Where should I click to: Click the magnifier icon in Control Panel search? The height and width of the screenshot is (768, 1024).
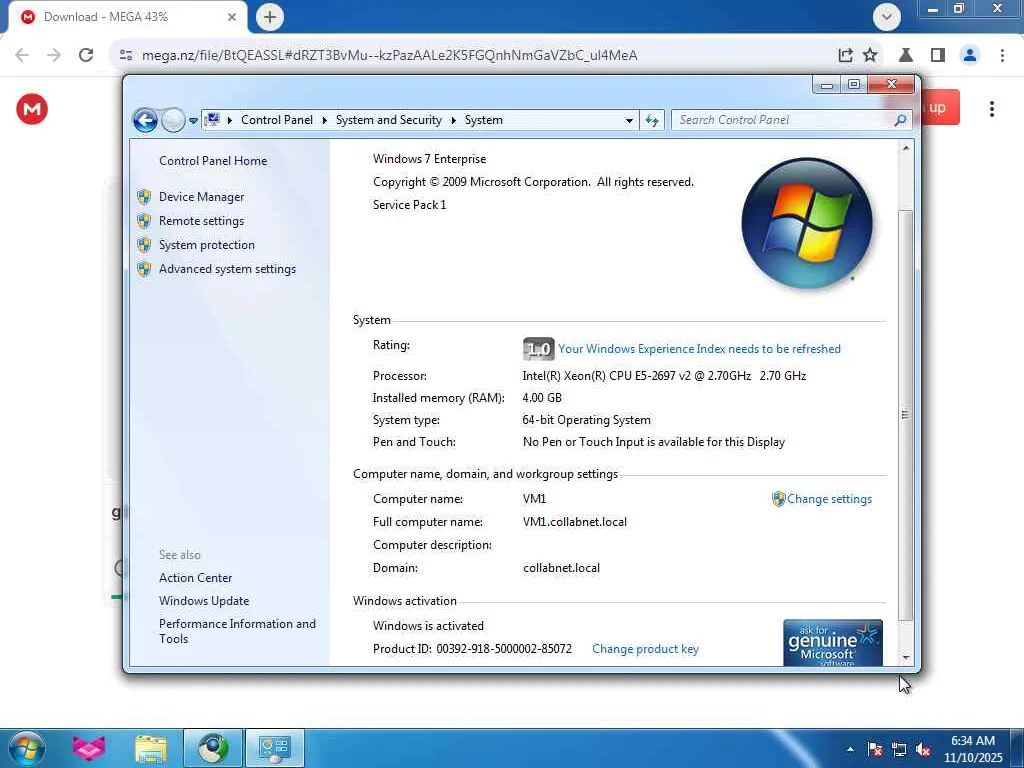pos(901,120)
